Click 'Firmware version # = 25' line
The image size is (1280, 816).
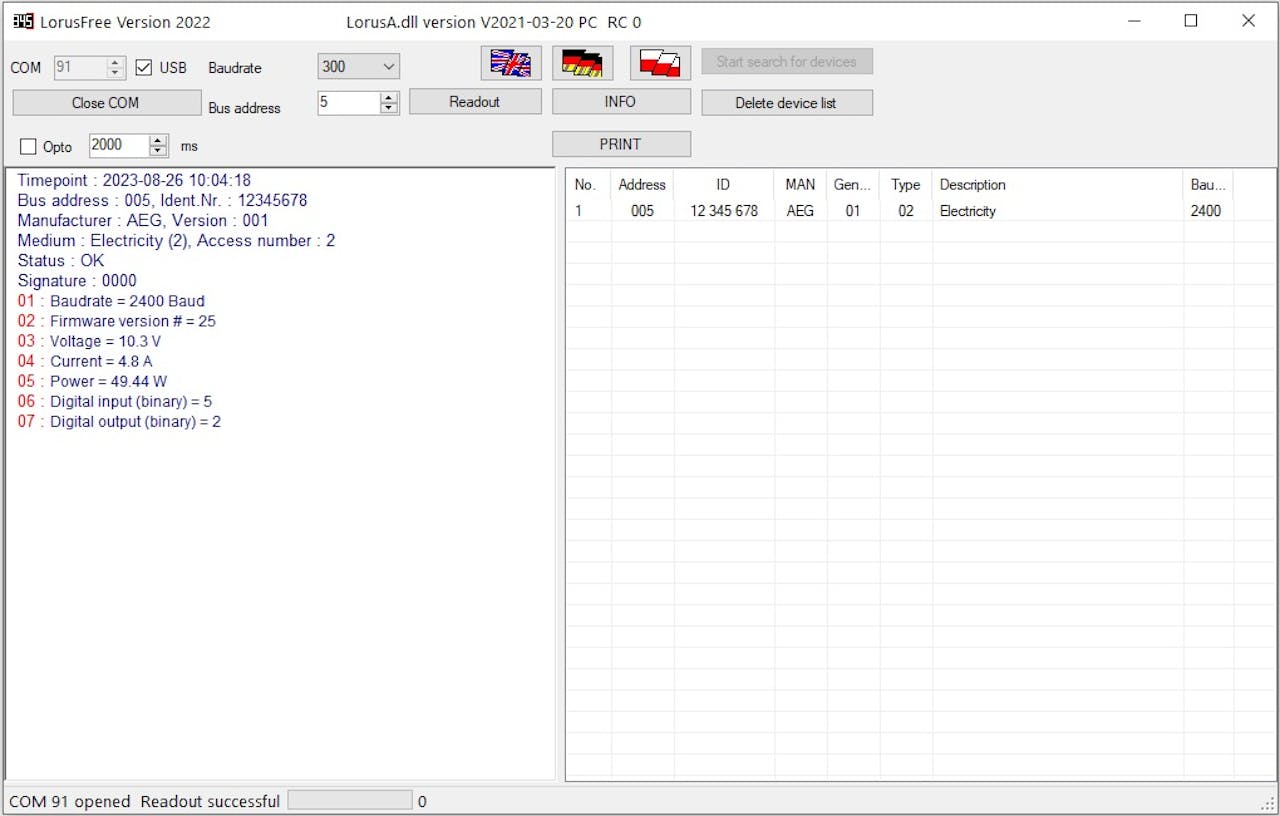point(116,321)
